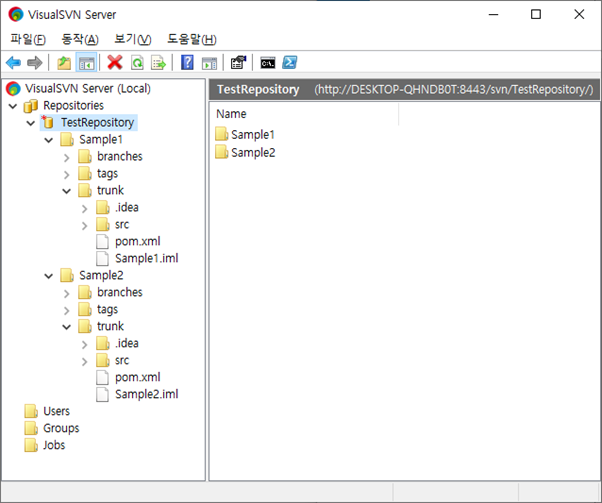Collapse the Sample2 node
602x503 pixels.
tap(49, 276)
